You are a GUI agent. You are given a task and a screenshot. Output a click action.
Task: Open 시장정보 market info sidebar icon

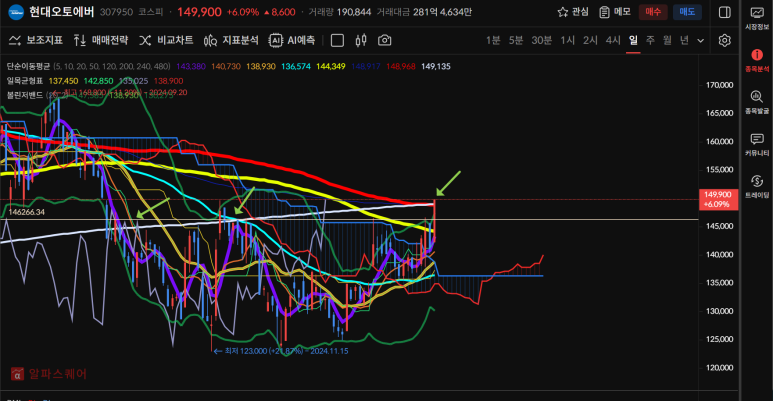757,19
